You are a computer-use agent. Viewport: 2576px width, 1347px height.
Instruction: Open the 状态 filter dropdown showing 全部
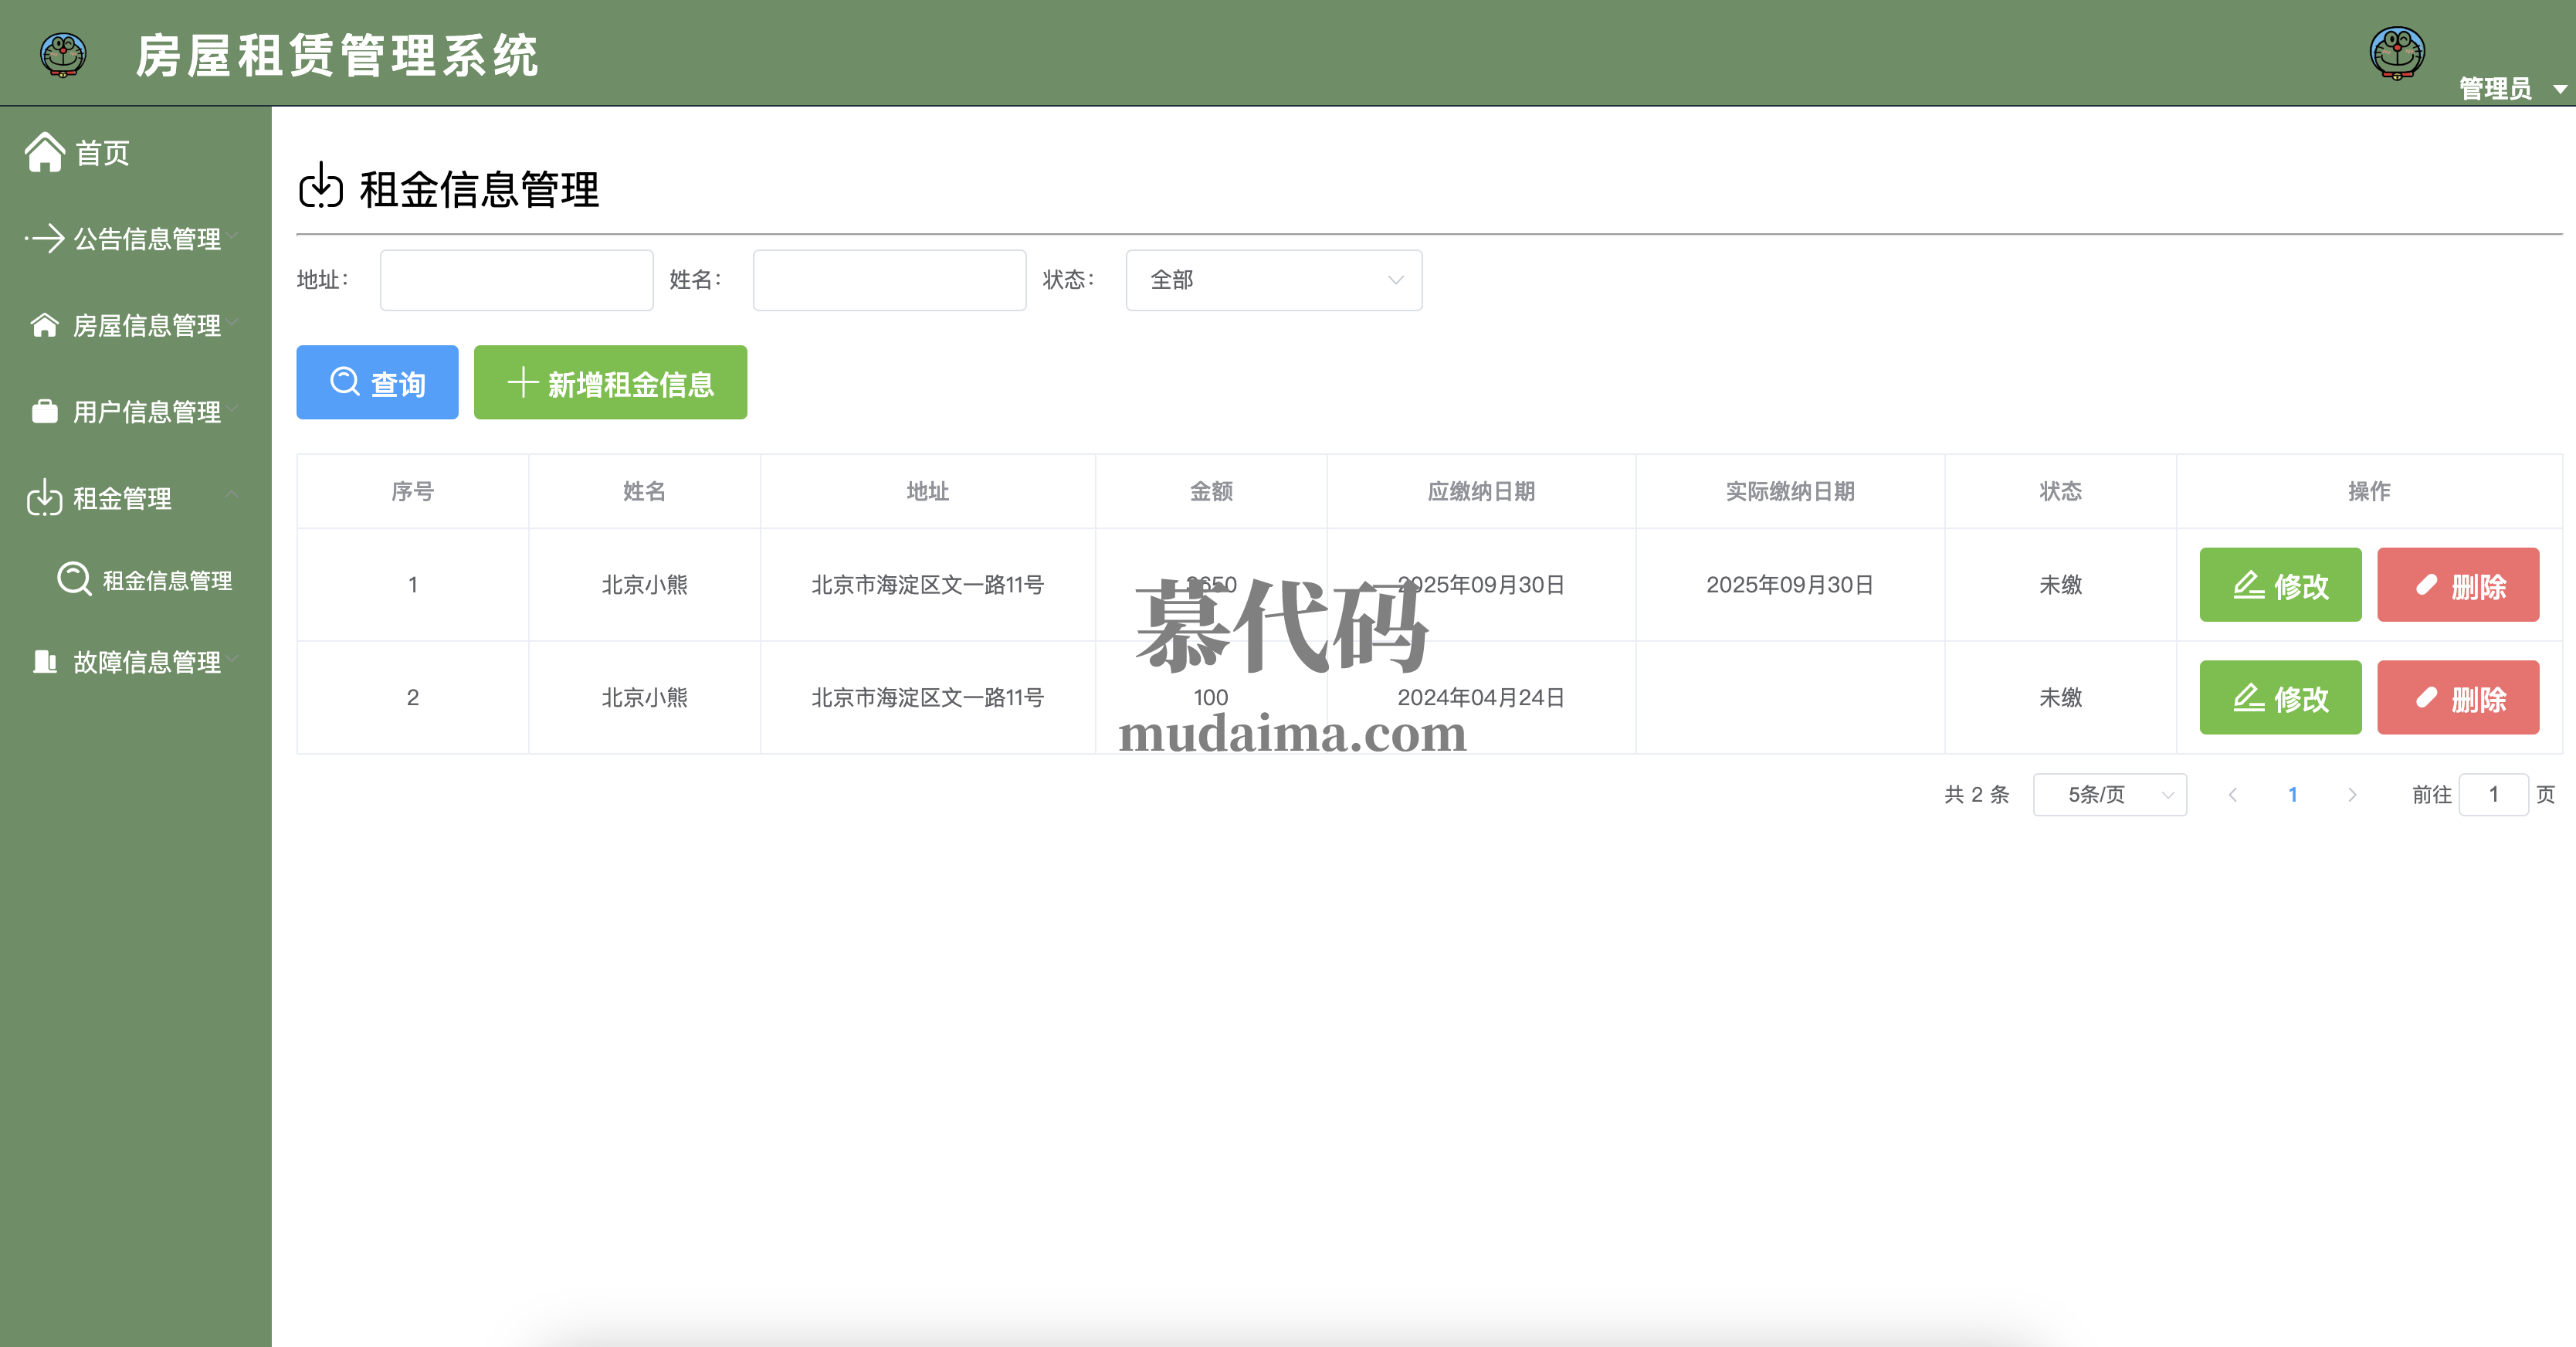1273,280
